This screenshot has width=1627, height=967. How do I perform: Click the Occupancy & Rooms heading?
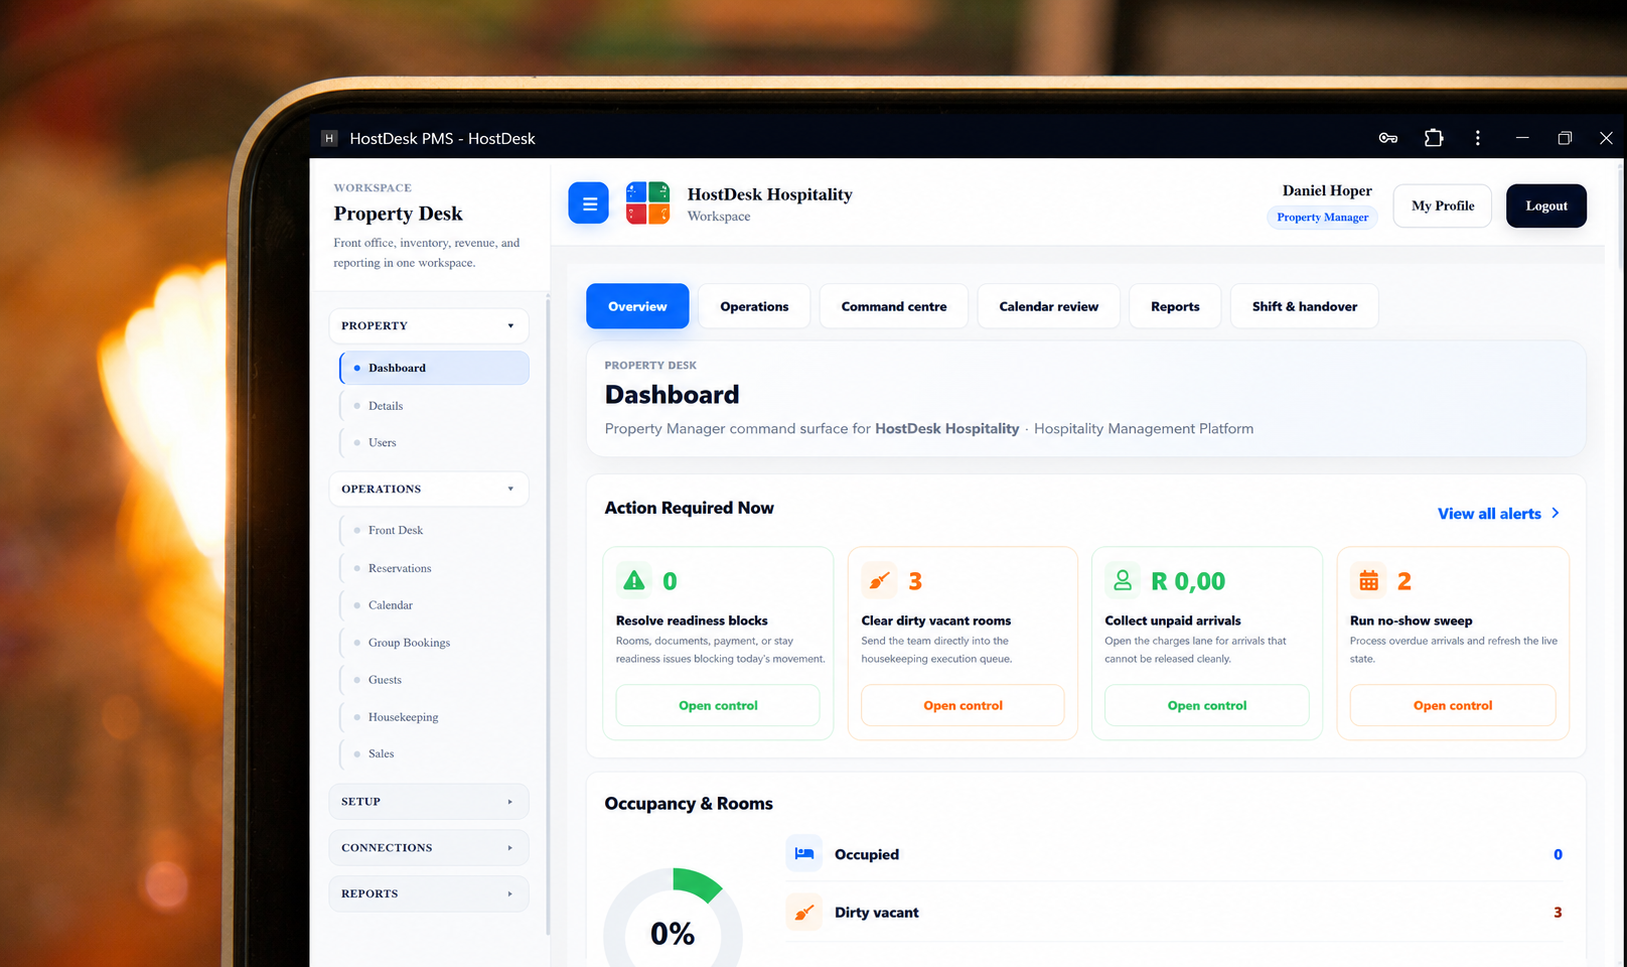point(689,804)
